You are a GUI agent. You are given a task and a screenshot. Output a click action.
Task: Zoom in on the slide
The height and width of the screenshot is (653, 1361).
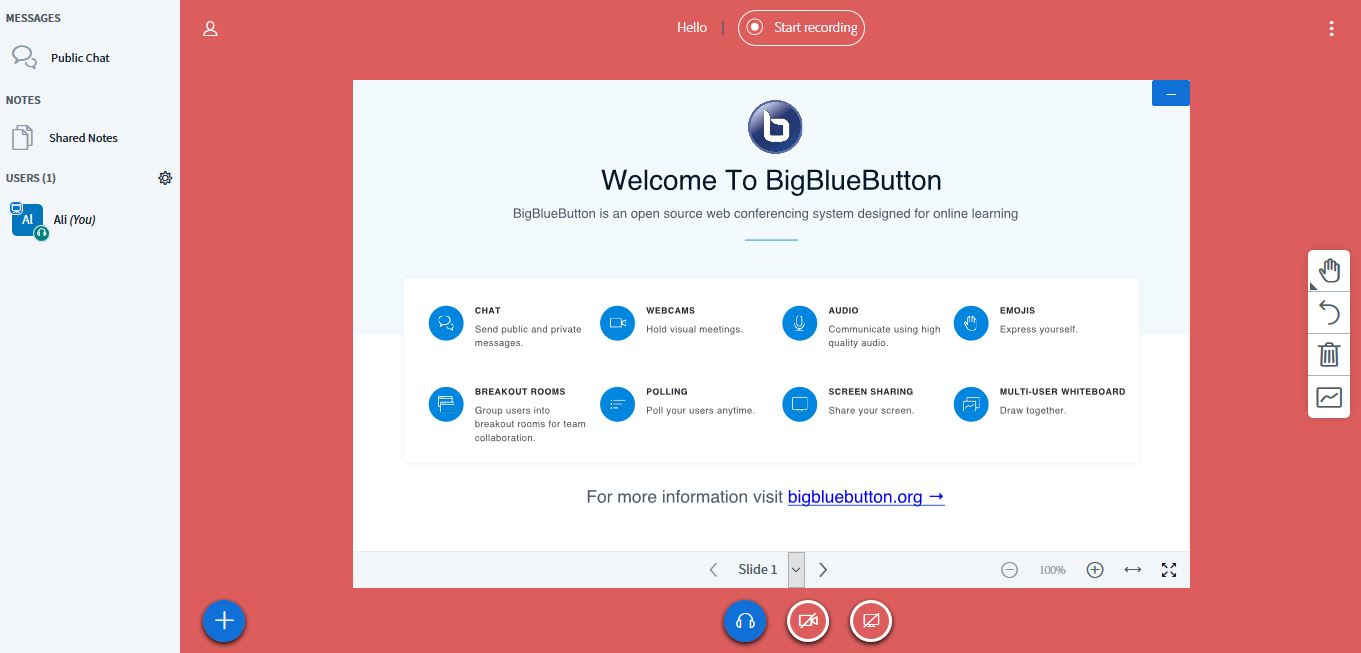point(1094,569)
